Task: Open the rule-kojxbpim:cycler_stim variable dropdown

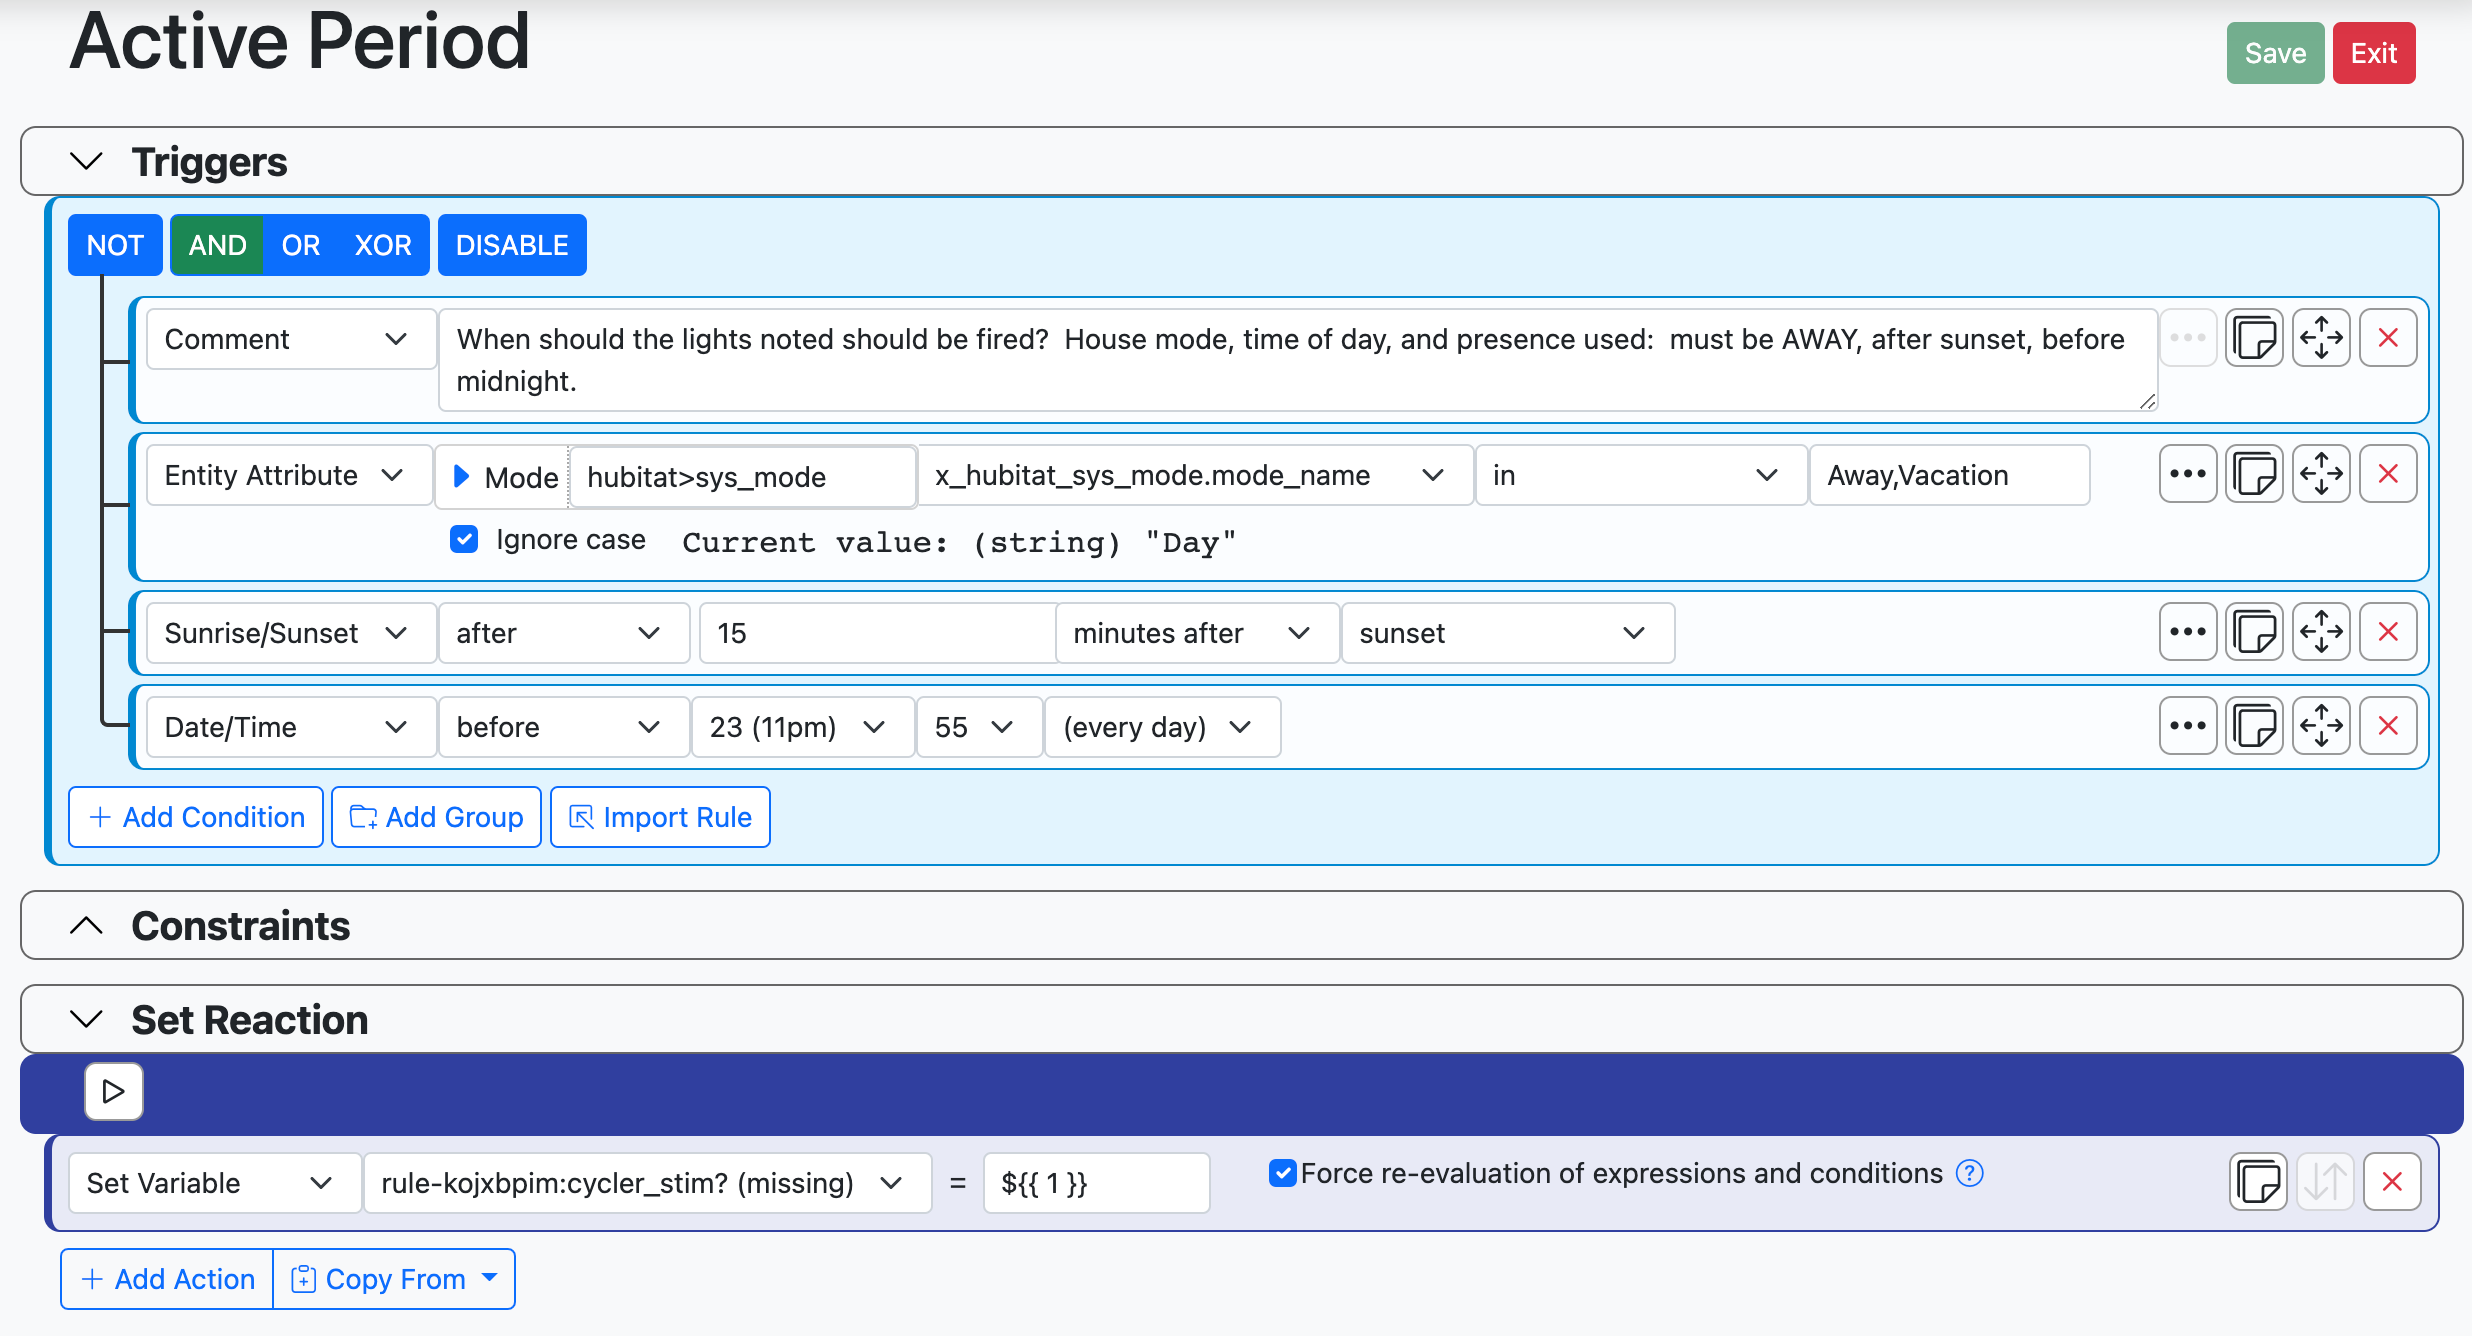Action: tap(647, 1183)
